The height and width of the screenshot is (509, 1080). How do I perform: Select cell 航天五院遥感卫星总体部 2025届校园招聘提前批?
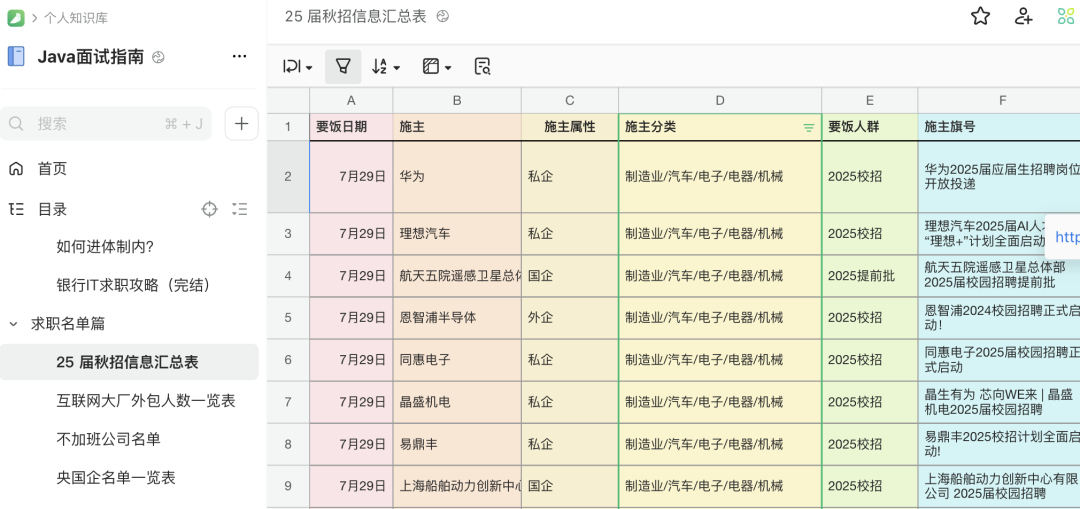(x=999, y=276)
